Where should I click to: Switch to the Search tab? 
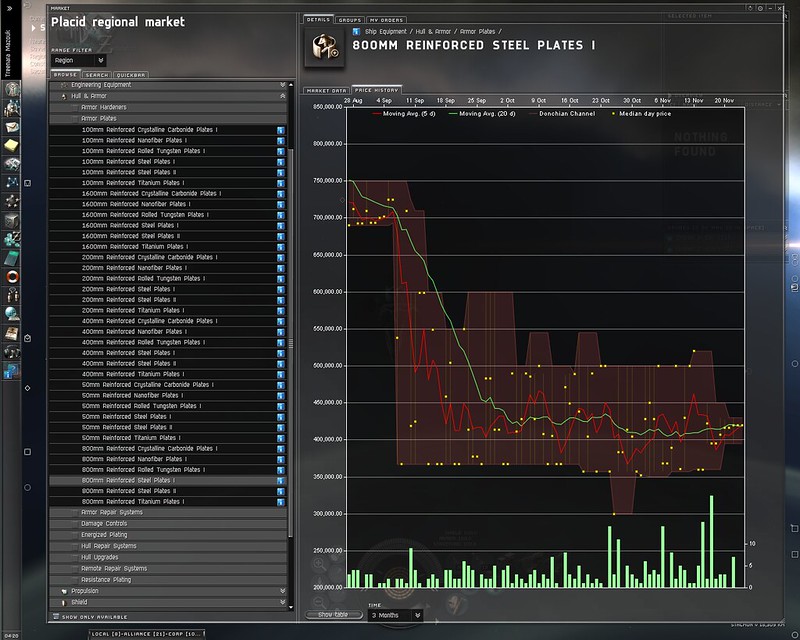coord(97,75)
